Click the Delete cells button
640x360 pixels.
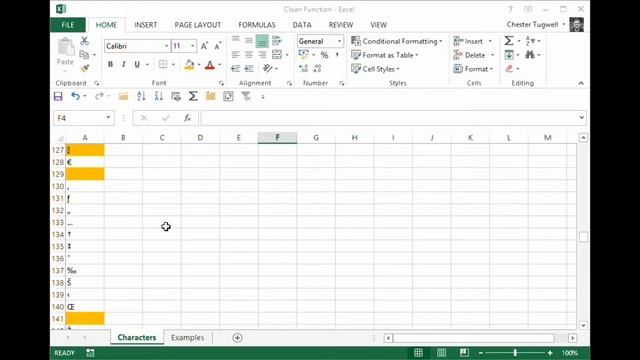474,55
